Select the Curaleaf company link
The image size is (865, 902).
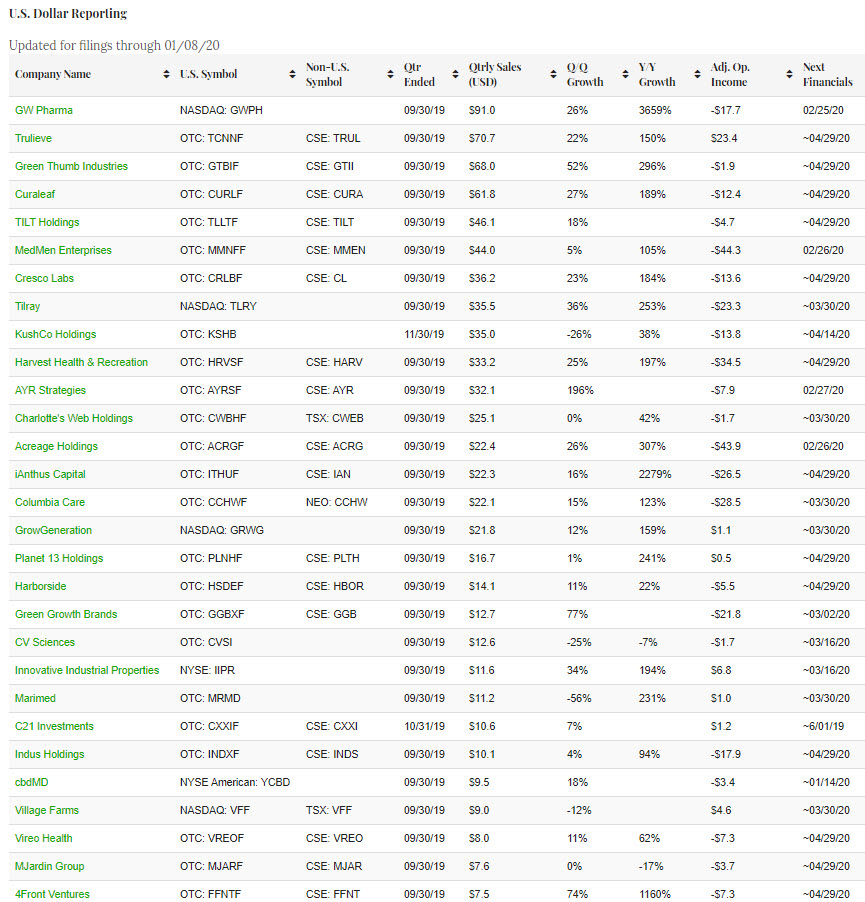35,194
